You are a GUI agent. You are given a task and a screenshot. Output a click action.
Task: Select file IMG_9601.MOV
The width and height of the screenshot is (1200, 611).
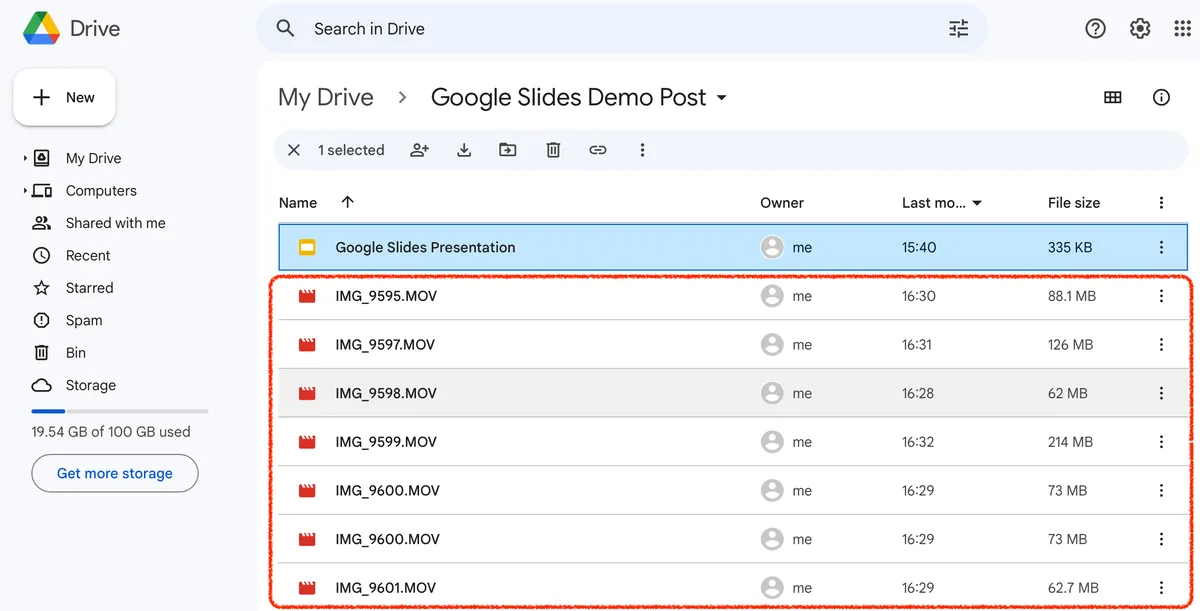(386, 588)
